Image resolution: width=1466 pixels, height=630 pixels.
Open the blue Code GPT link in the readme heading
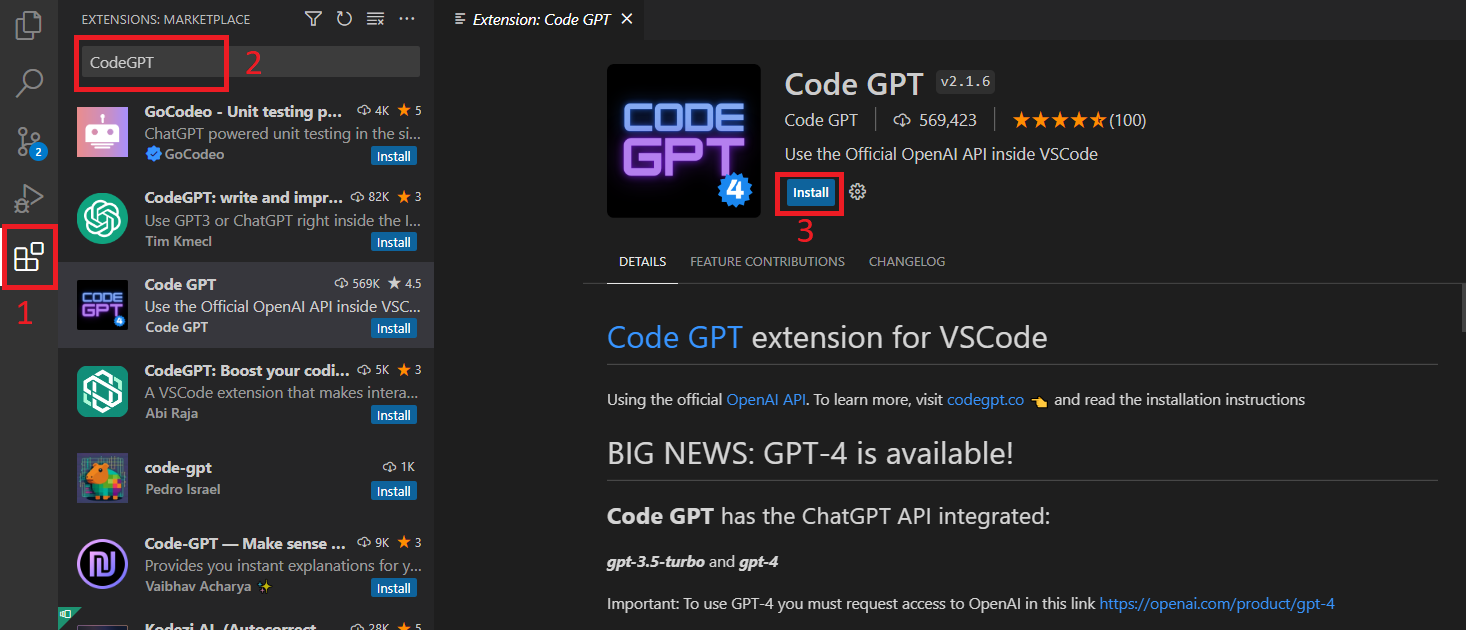click(x=675, y=337)
